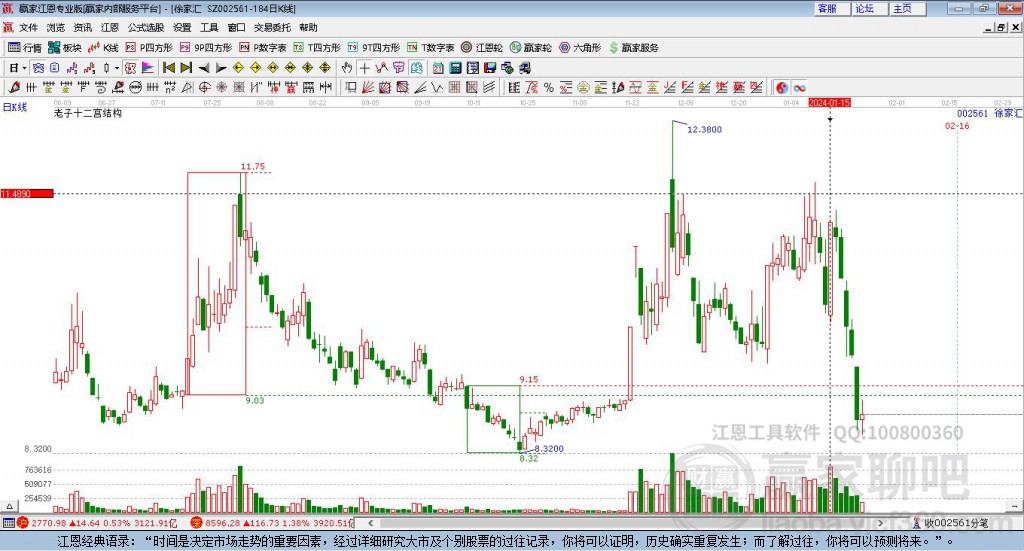Open the 公式选股 menu
This screenshot has height=551, width=1024.
click(144, 28)
